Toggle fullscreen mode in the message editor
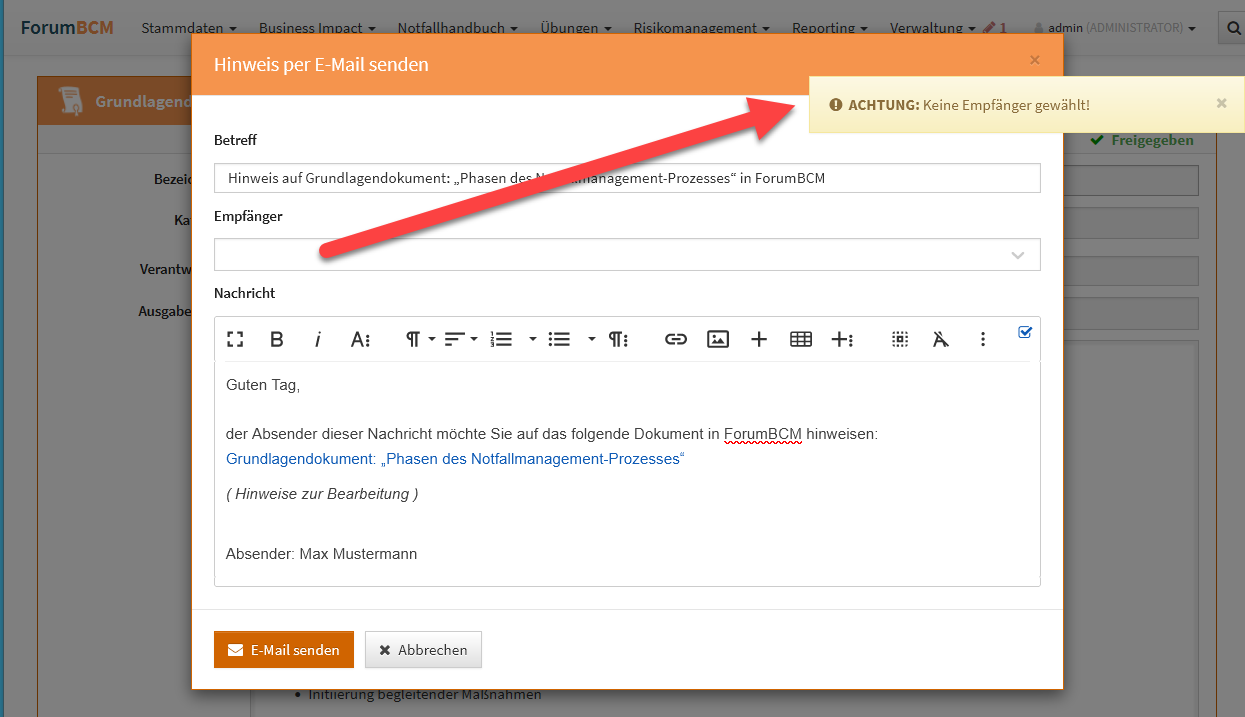Screen dimensions: 1245x717 235,339
